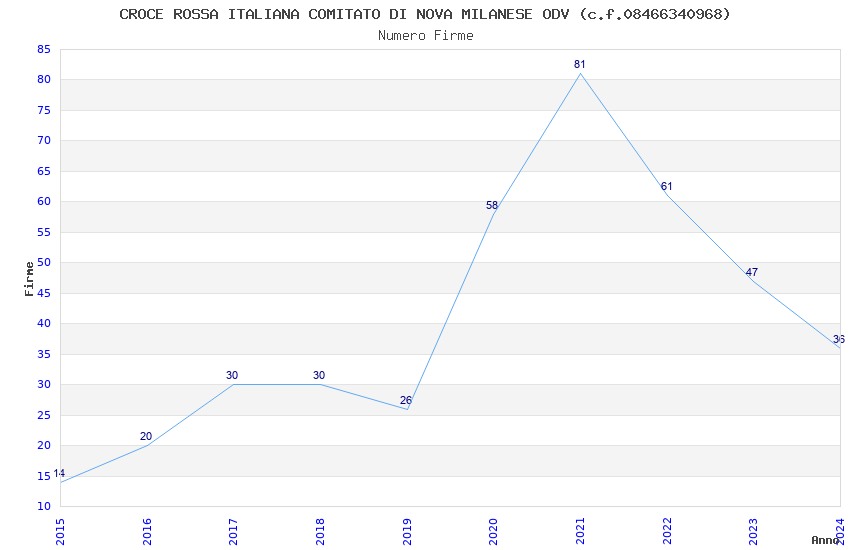Click the x-axis year 2017
Screen dimensions: 850x550
point(234,532)
